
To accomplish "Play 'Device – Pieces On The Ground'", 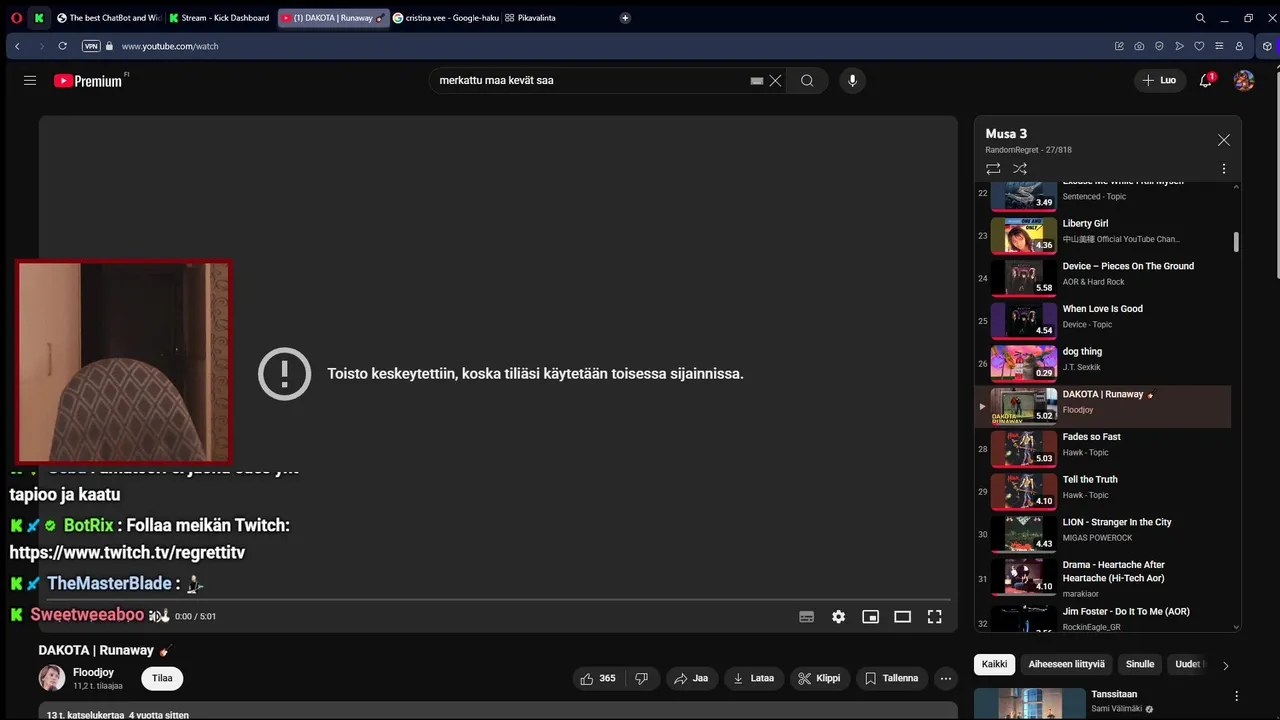I will (1103, 279).
